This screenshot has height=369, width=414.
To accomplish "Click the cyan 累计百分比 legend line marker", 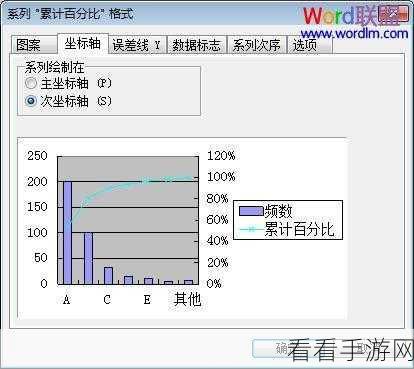I will (251, 229).
